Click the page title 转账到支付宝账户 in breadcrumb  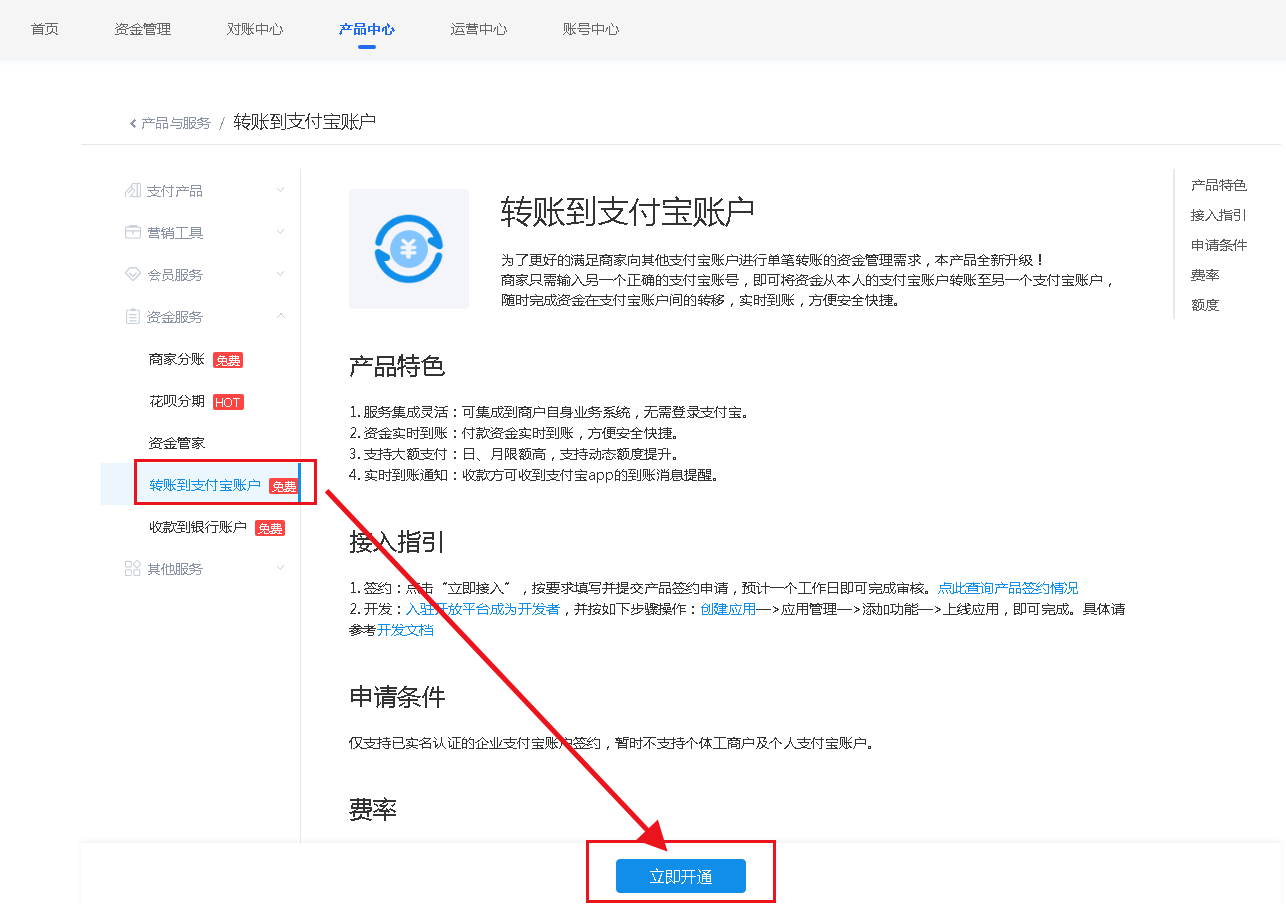point(305,122)
